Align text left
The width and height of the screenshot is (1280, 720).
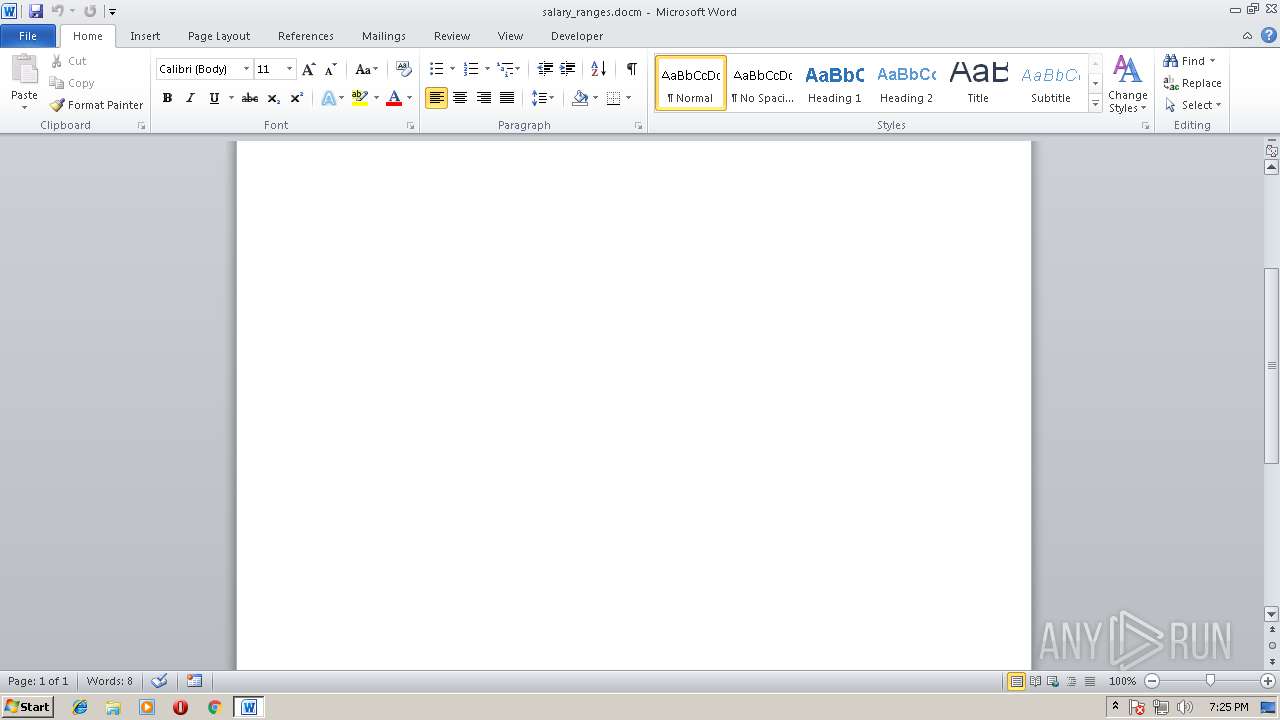(x=436, y=98)
